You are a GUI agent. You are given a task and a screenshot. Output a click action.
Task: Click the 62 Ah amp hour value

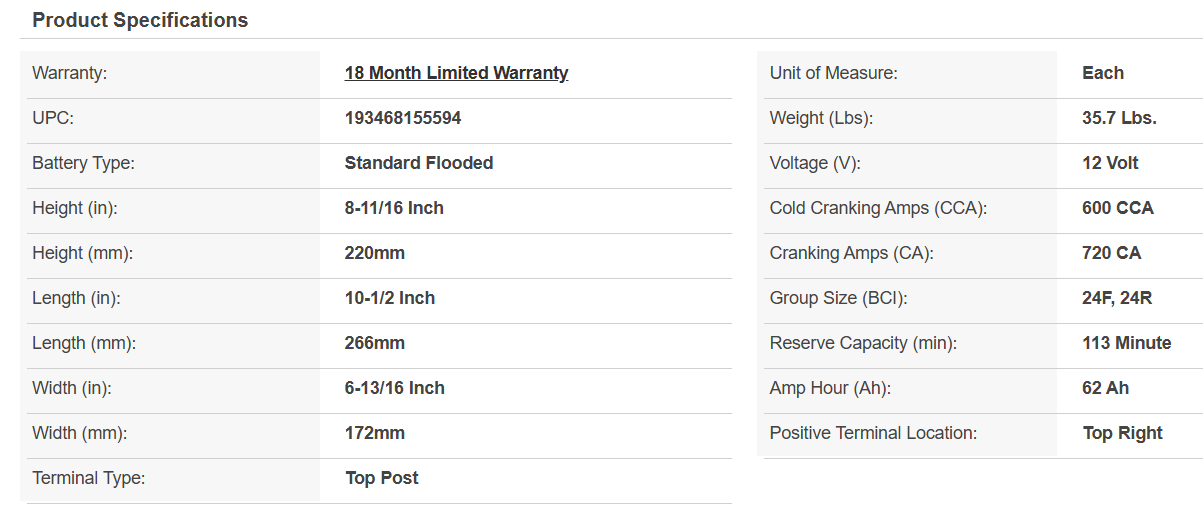(x=1105, y=388)
